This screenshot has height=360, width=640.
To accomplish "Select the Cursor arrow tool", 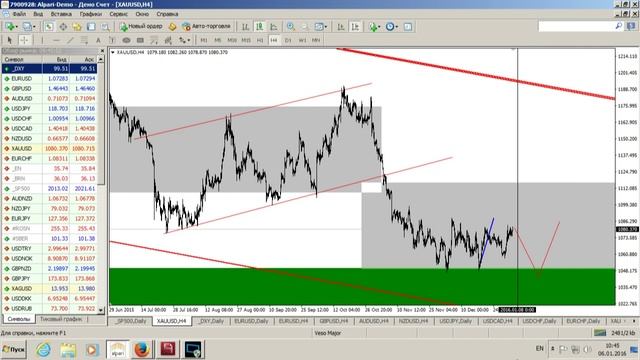I will tap(10, 40).
